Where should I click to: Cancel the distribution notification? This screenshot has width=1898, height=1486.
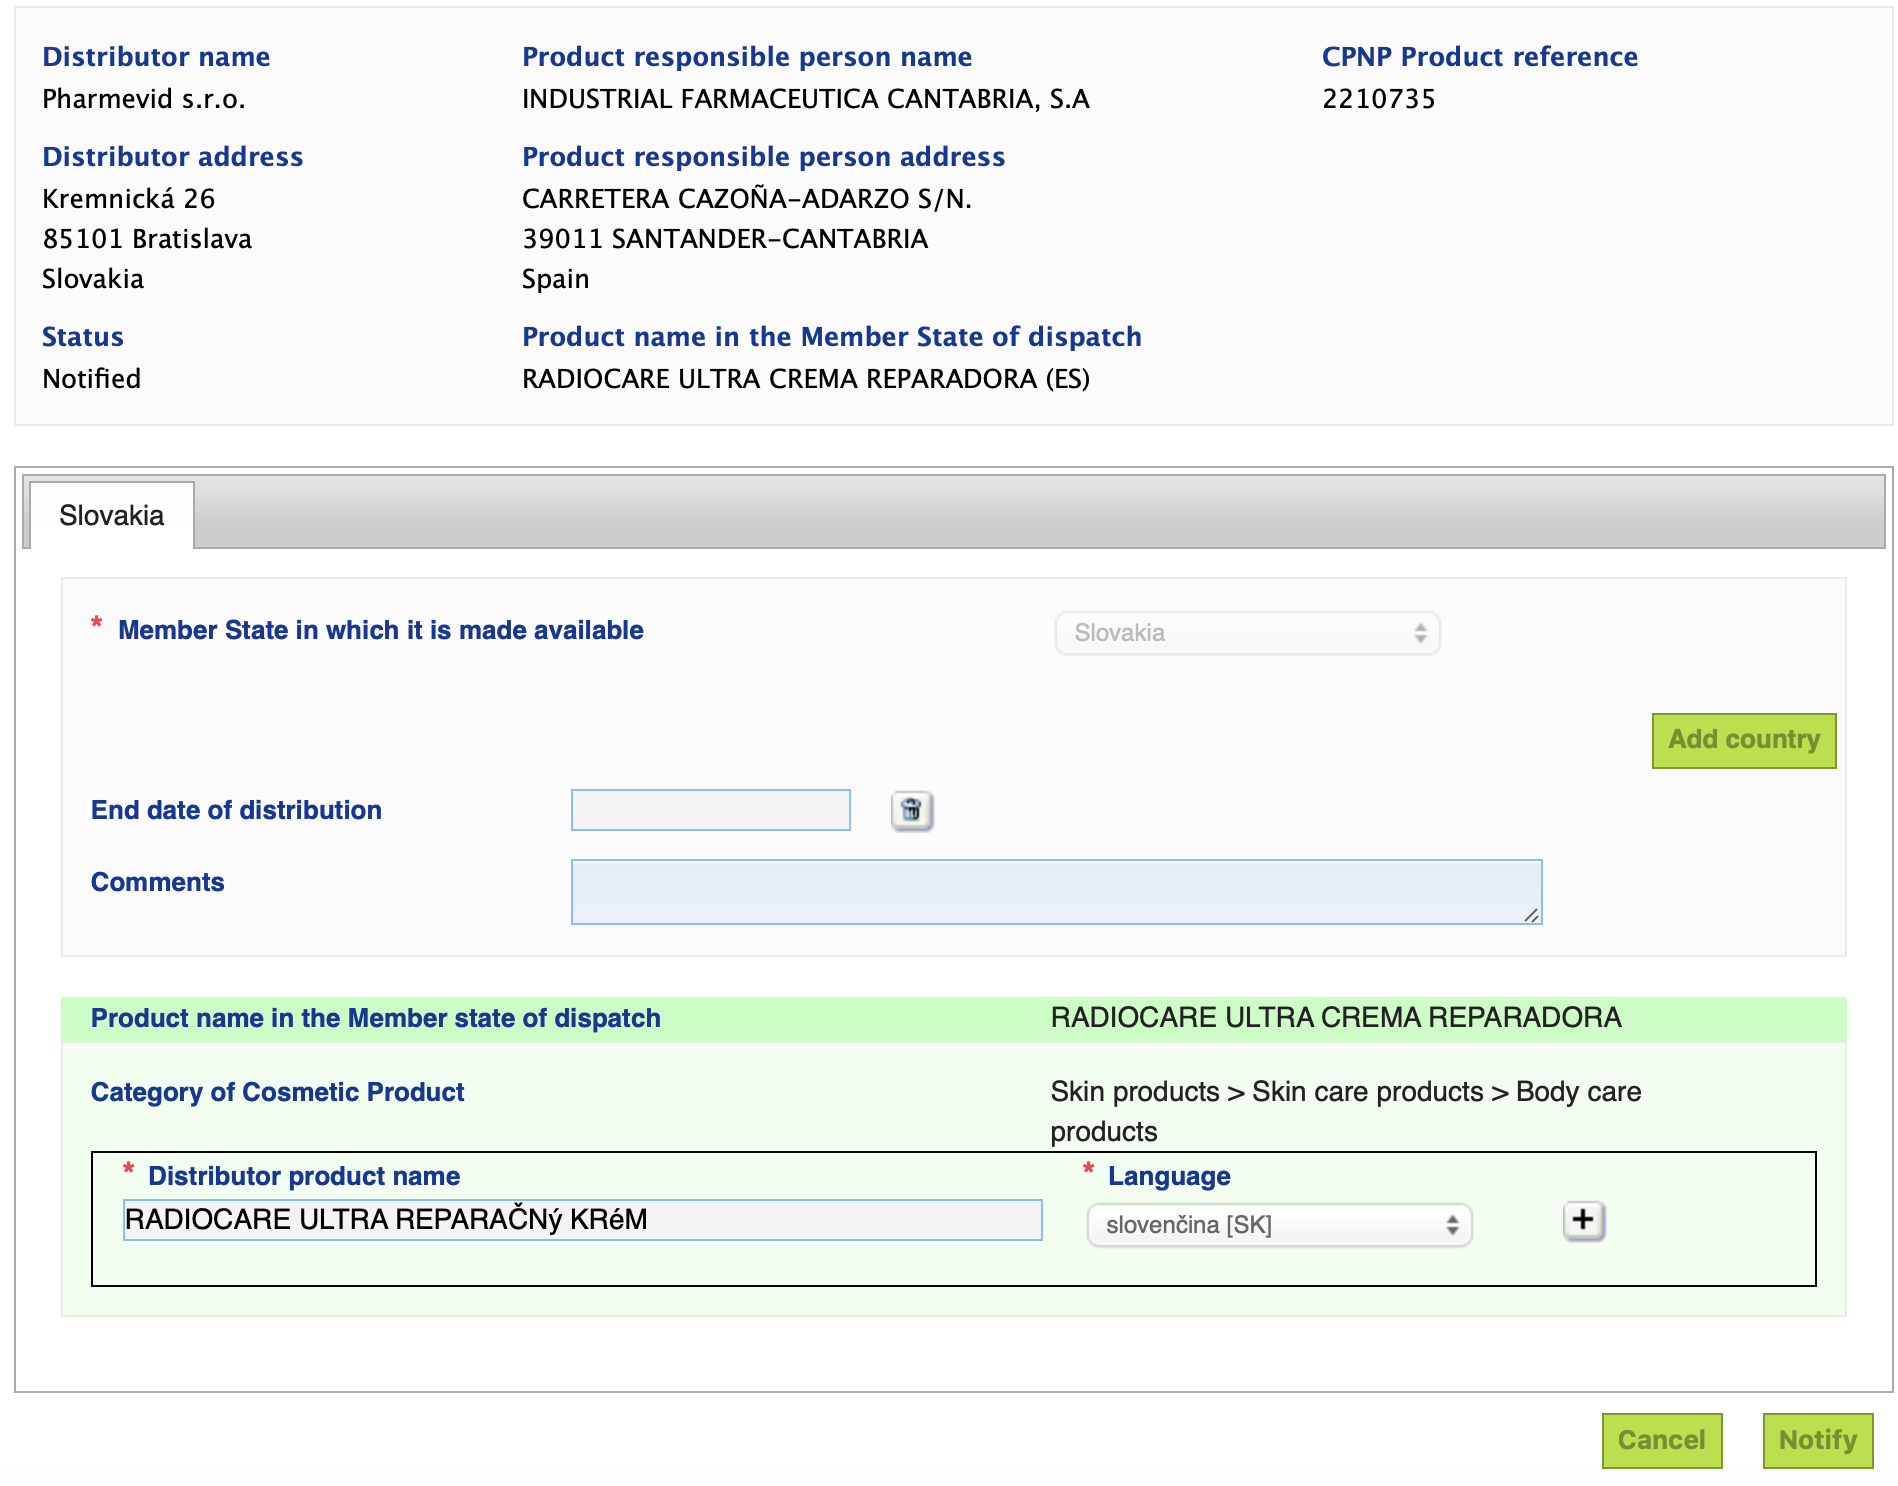(1661, 1440)
